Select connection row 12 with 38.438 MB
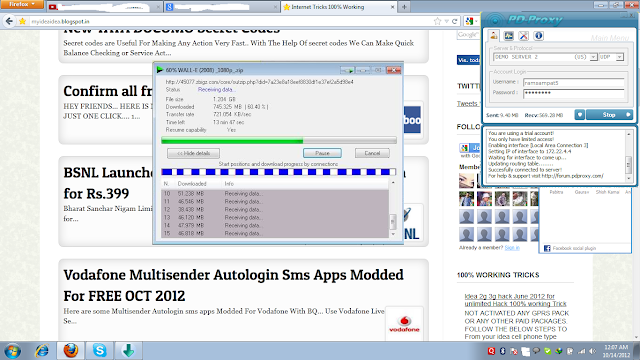Screen dimensions: 640x360 point(276,209)
